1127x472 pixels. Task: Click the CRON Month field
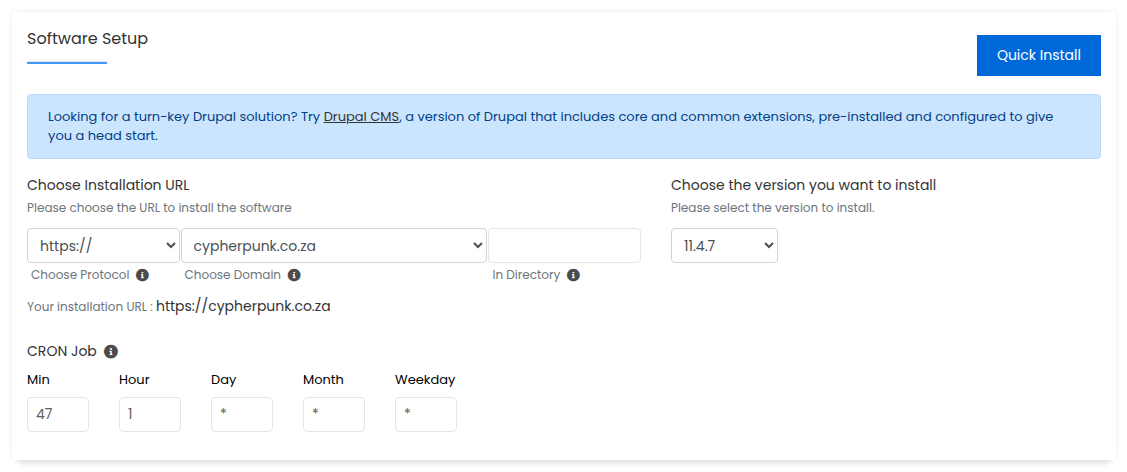(x=334, y=415)
